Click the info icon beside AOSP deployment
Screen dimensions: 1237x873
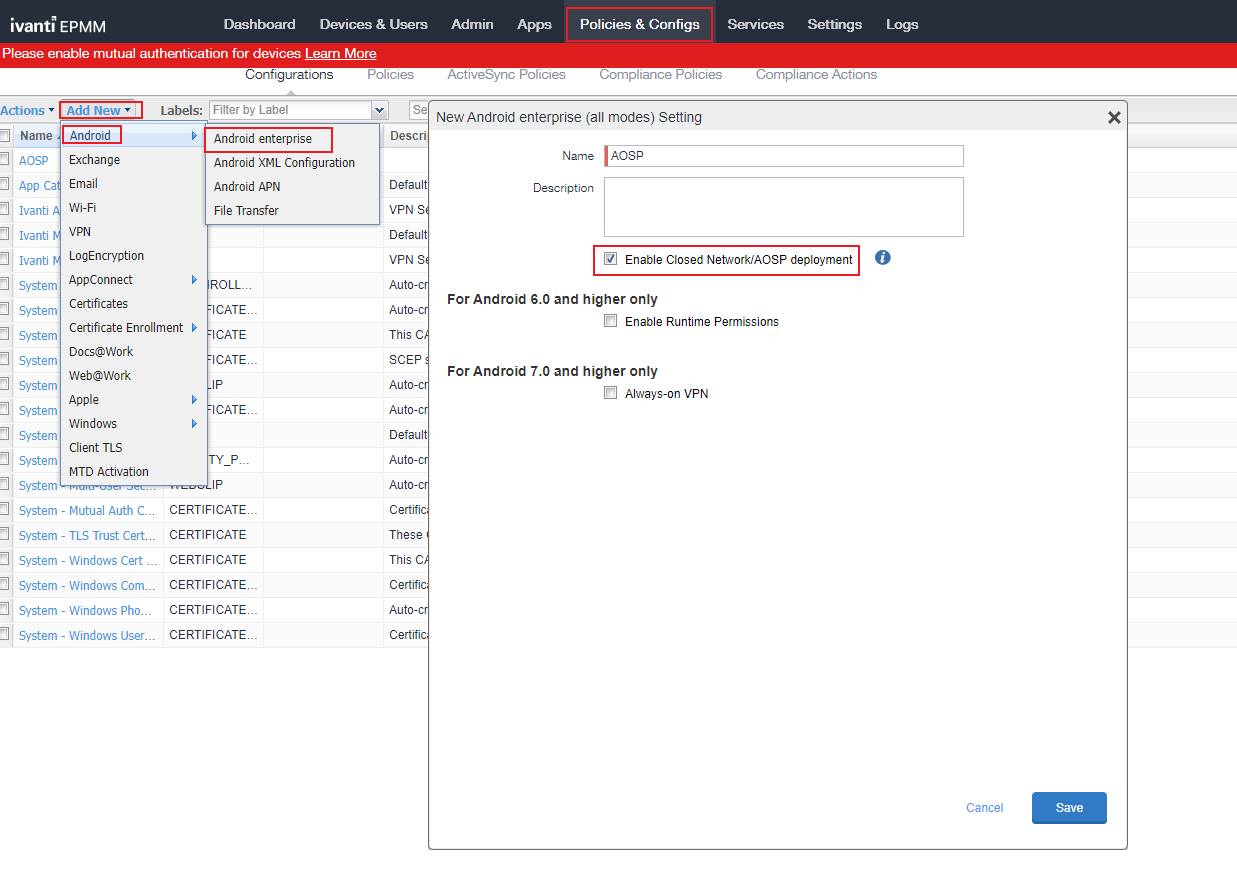coord(882,258)
